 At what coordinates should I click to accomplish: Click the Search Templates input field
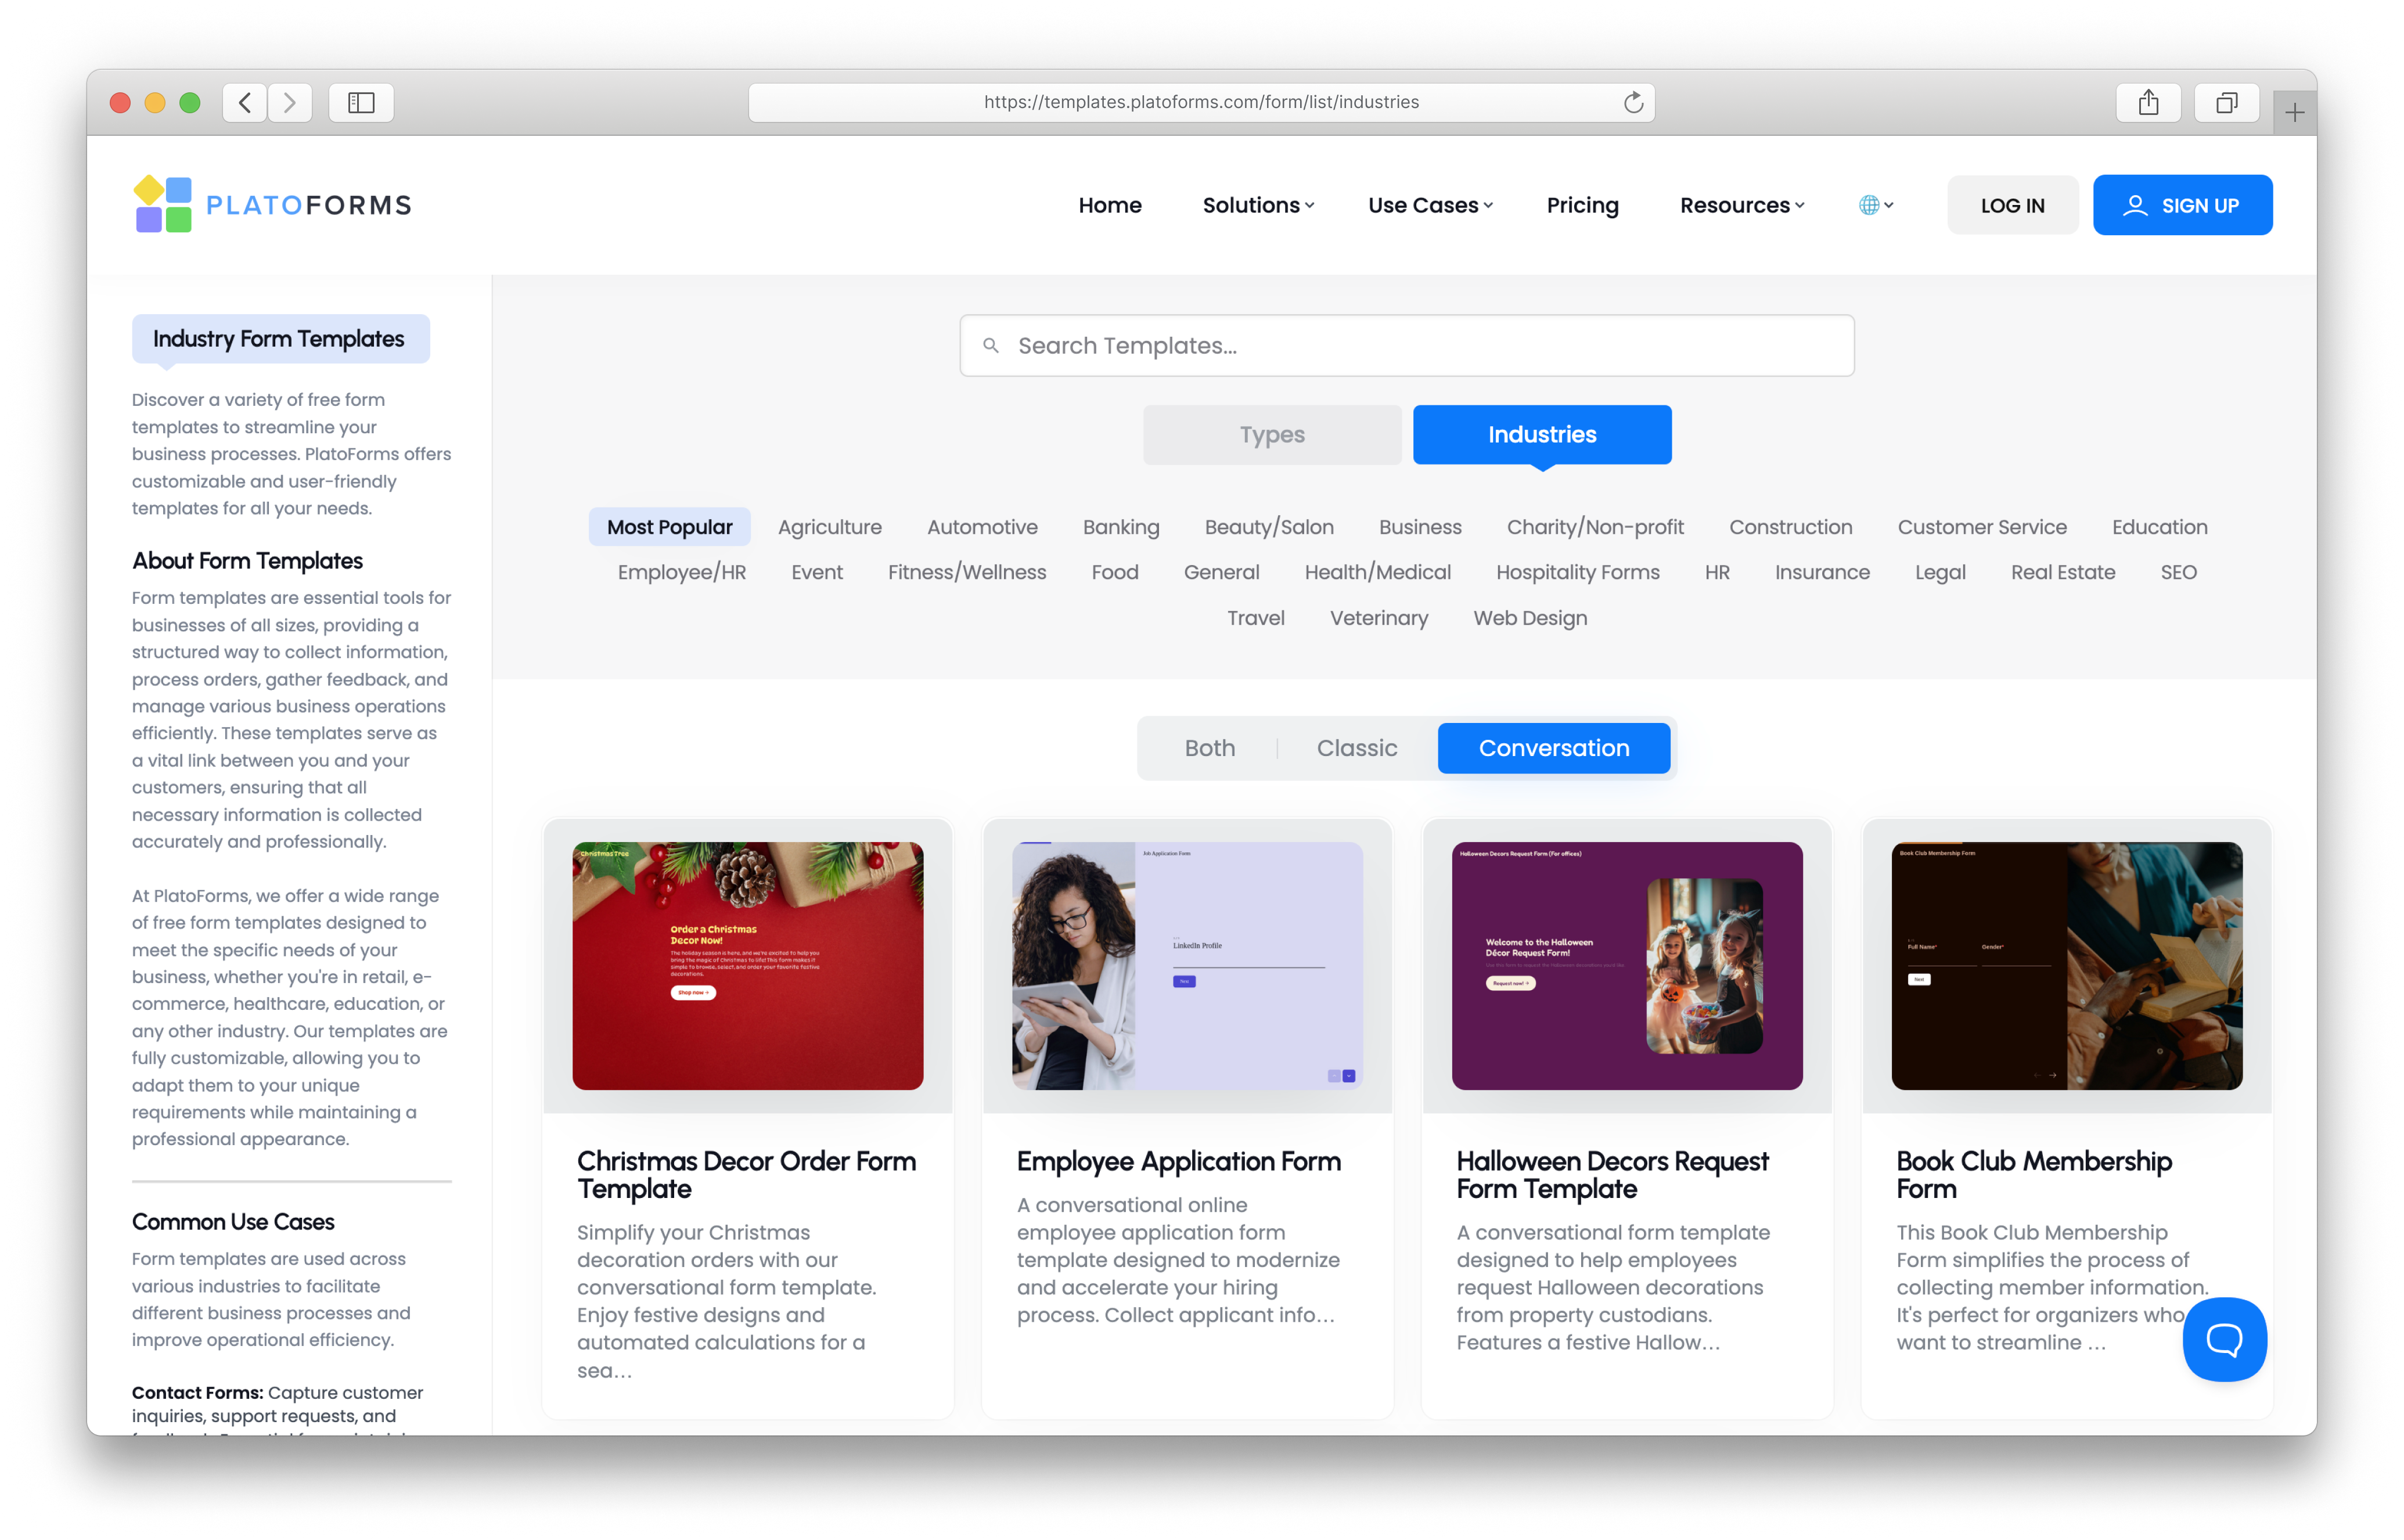(1406, 346)
